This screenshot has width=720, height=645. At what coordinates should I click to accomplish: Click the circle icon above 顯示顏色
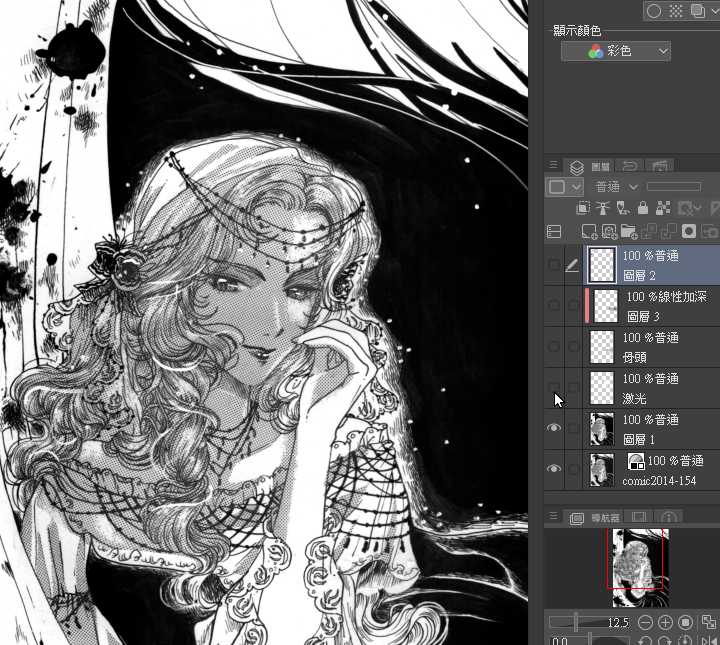coord(654,11)
